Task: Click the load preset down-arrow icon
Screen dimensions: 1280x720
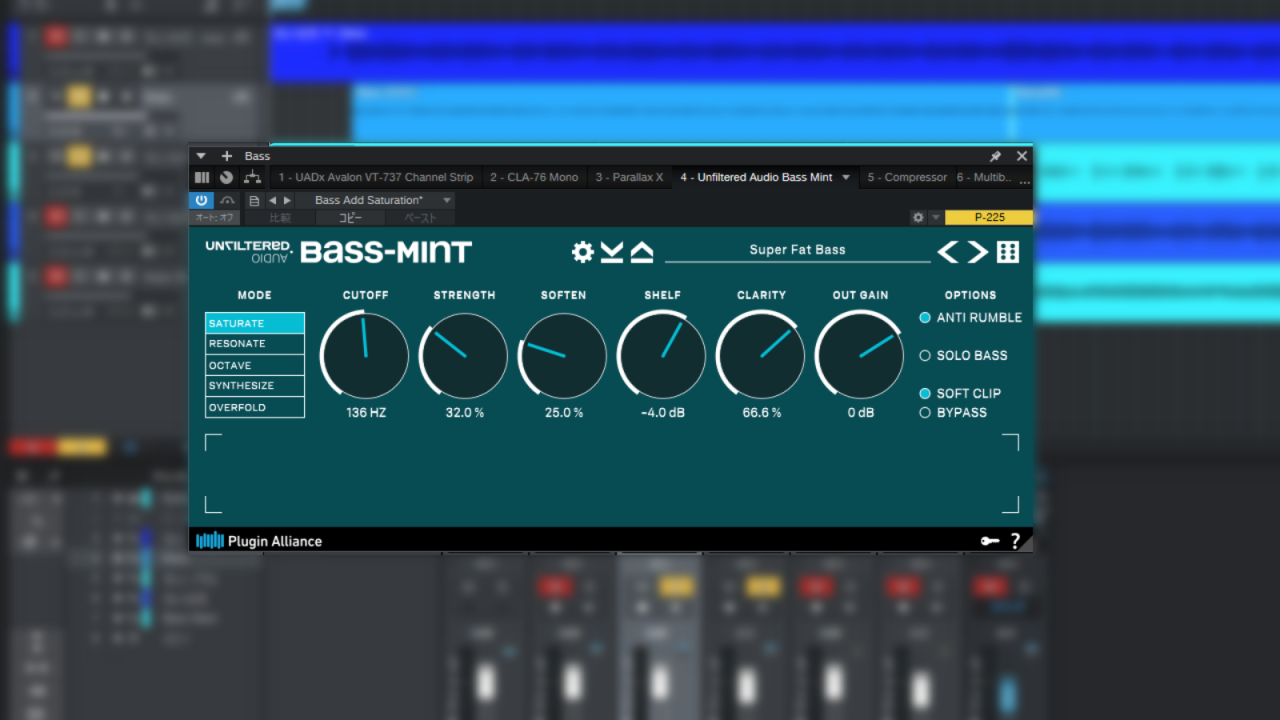Action: point(612,252)
